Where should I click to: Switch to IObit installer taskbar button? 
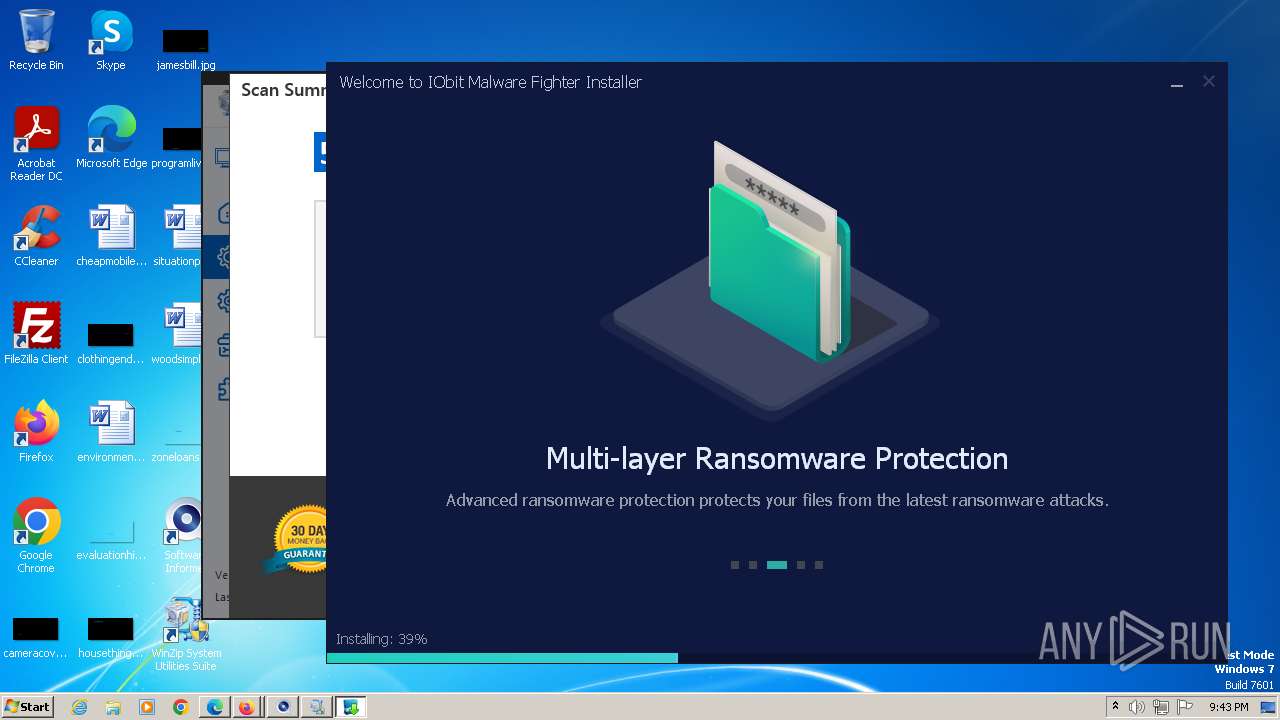(x=351, y=707)
